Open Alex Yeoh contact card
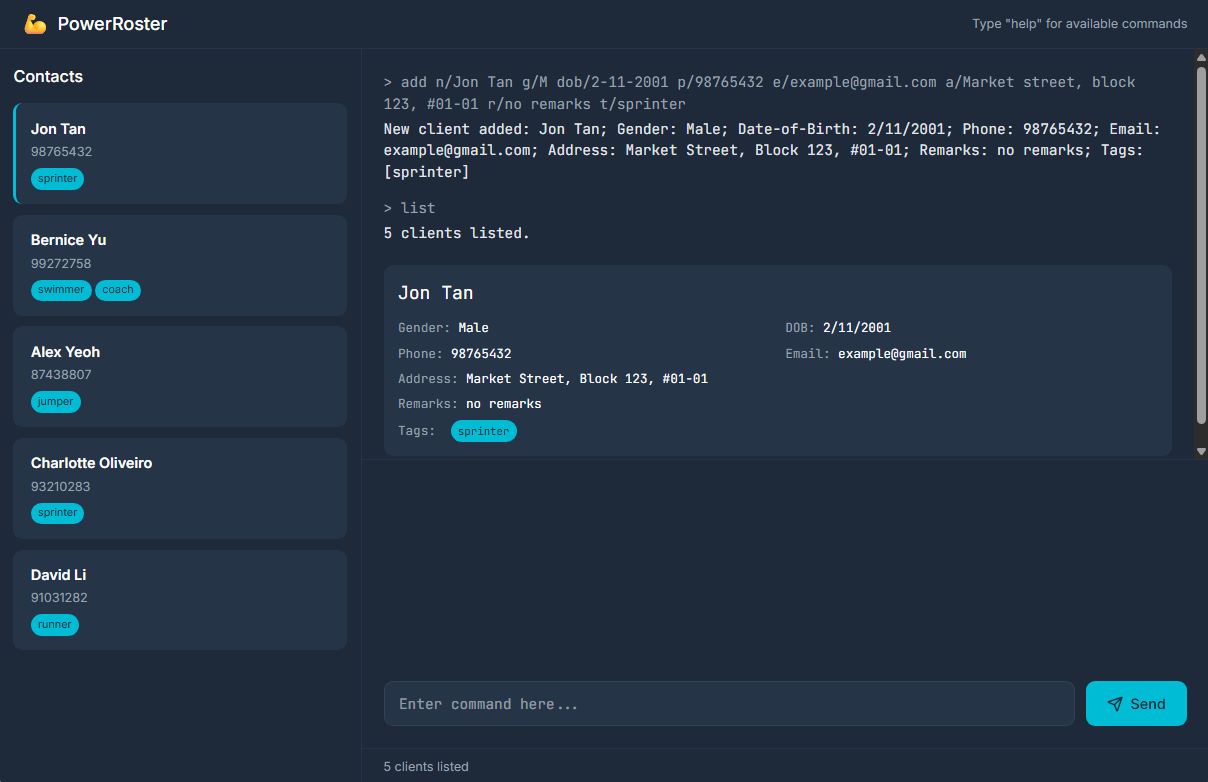 tap(180, 376)
